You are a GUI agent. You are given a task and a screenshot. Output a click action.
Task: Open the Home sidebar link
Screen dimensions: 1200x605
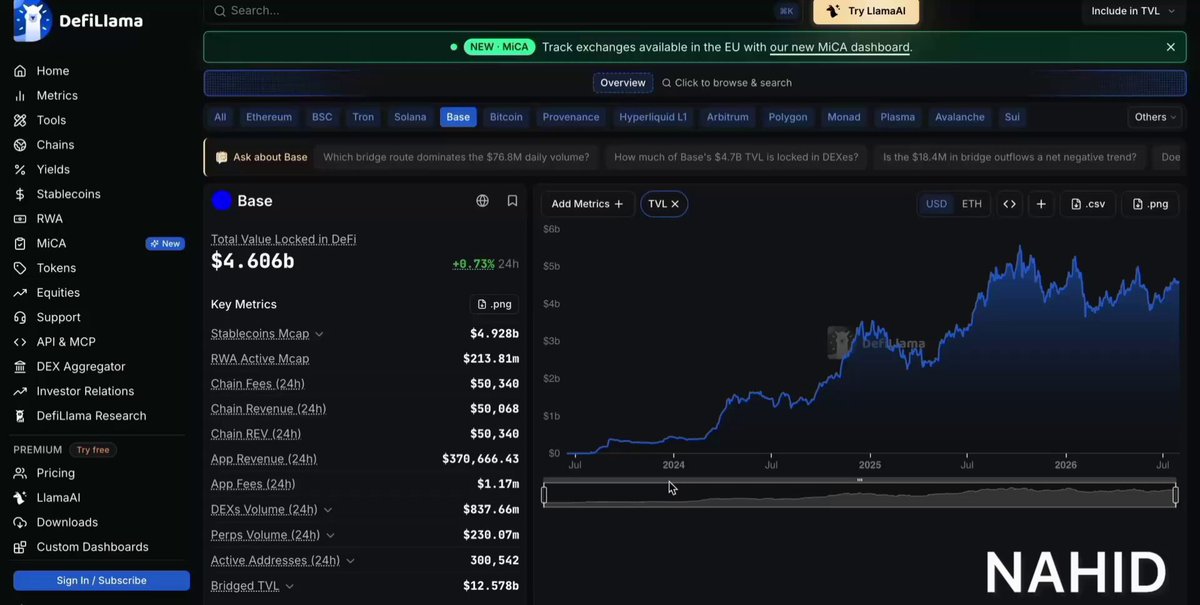pyautogui.click(x=53, y=71)
